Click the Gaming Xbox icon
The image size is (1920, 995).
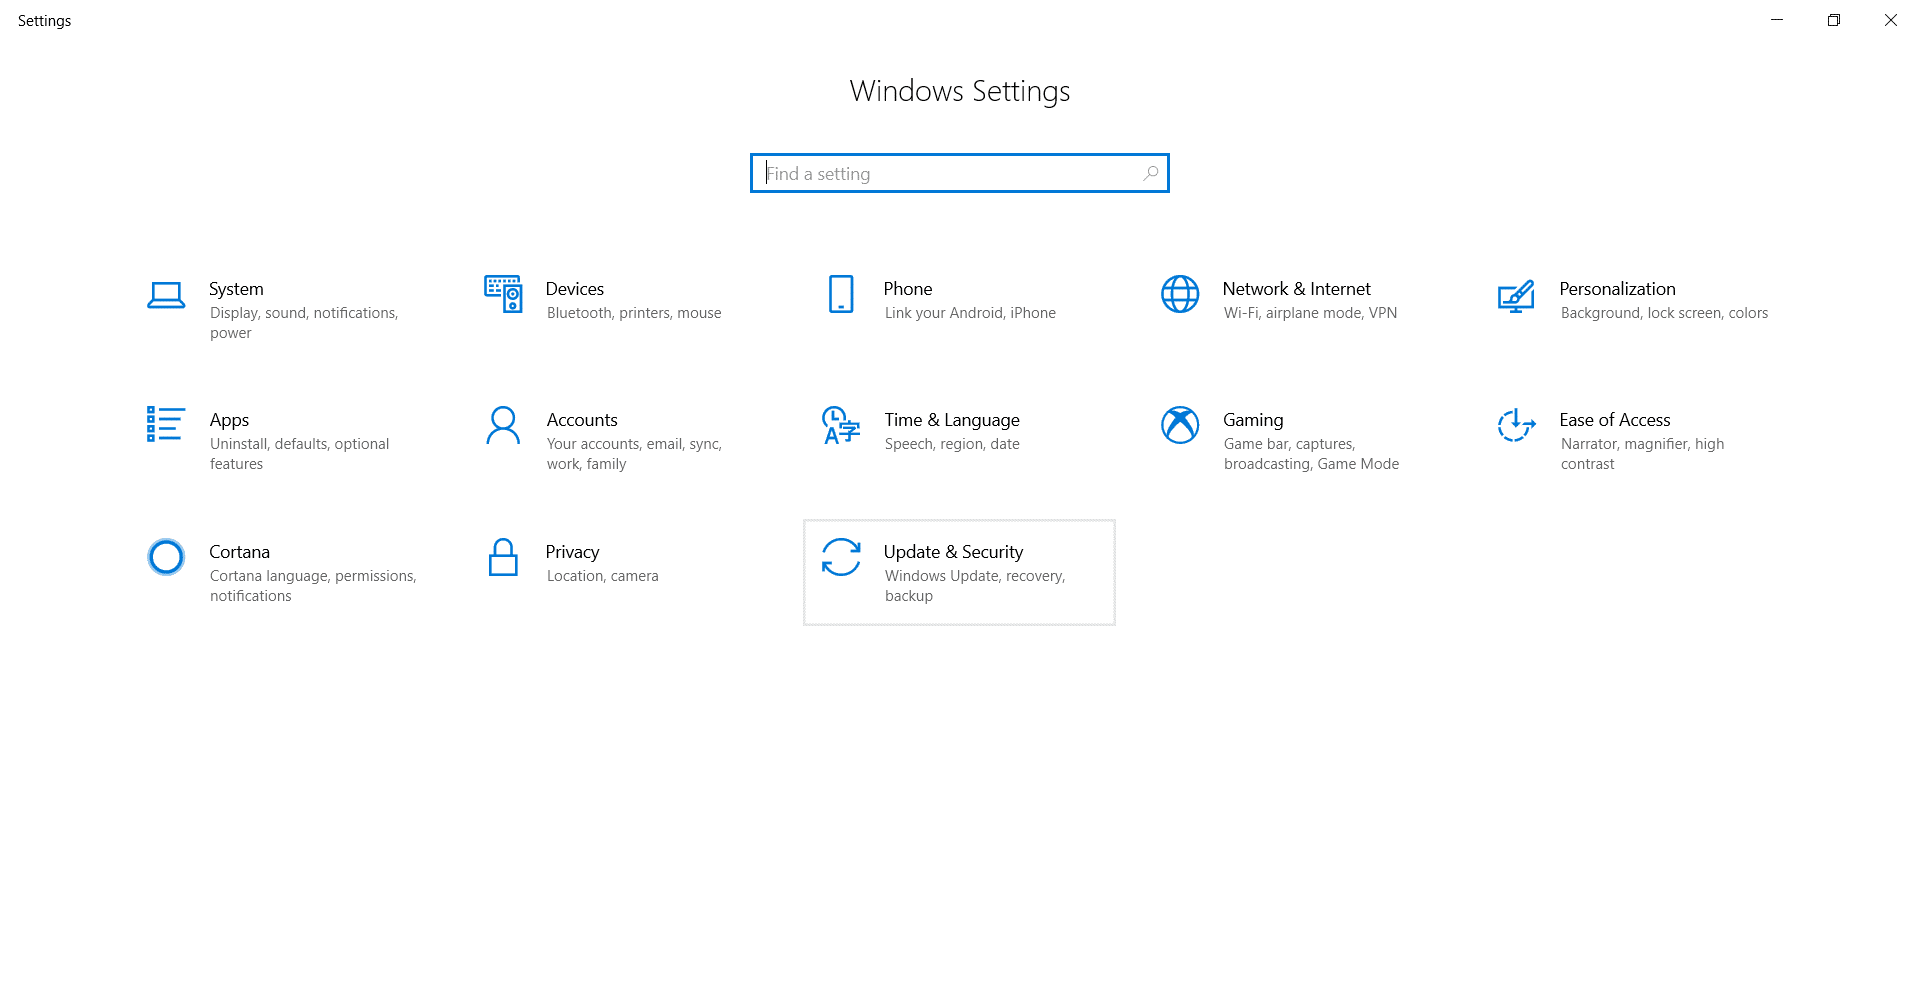click(x=1179, y=426)
